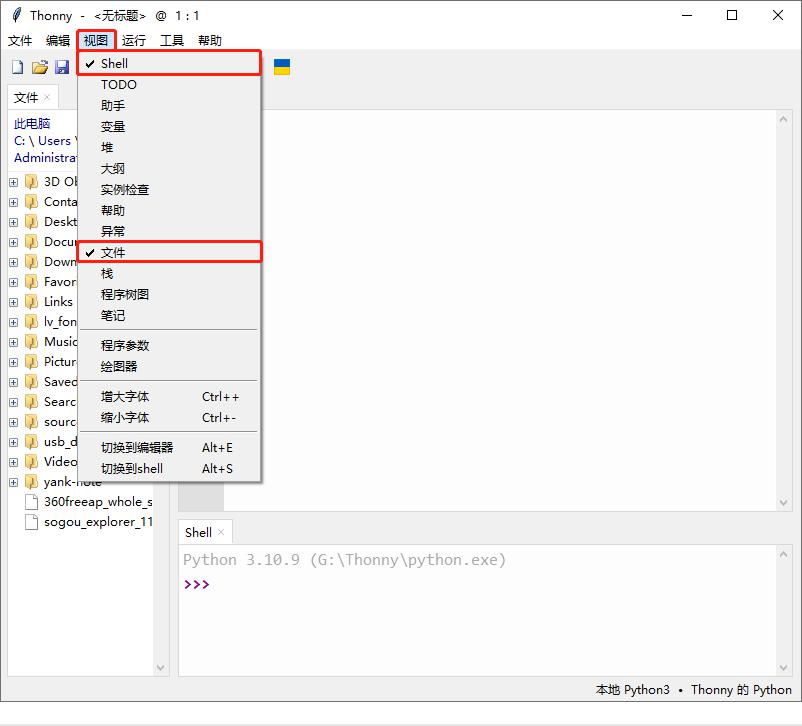
Task: Choose 增大字体 from the view menu
Action: (x=125, y=397)
